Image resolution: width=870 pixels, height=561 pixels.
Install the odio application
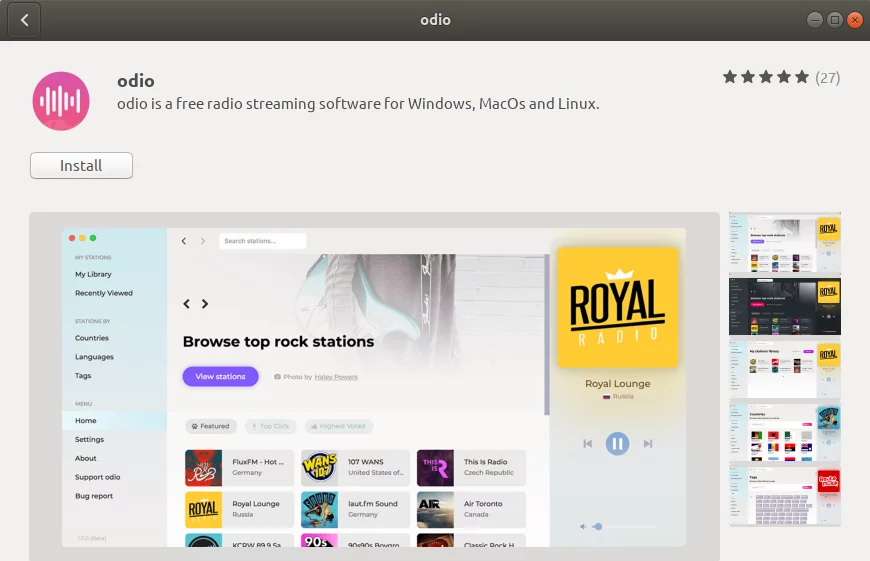click(x=81, y=165)
